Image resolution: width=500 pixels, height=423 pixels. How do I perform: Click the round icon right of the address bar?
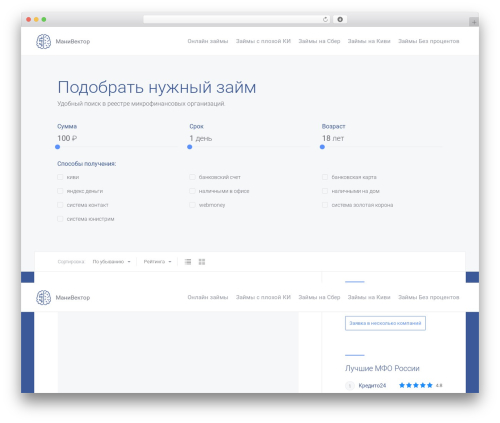[340, 19]
